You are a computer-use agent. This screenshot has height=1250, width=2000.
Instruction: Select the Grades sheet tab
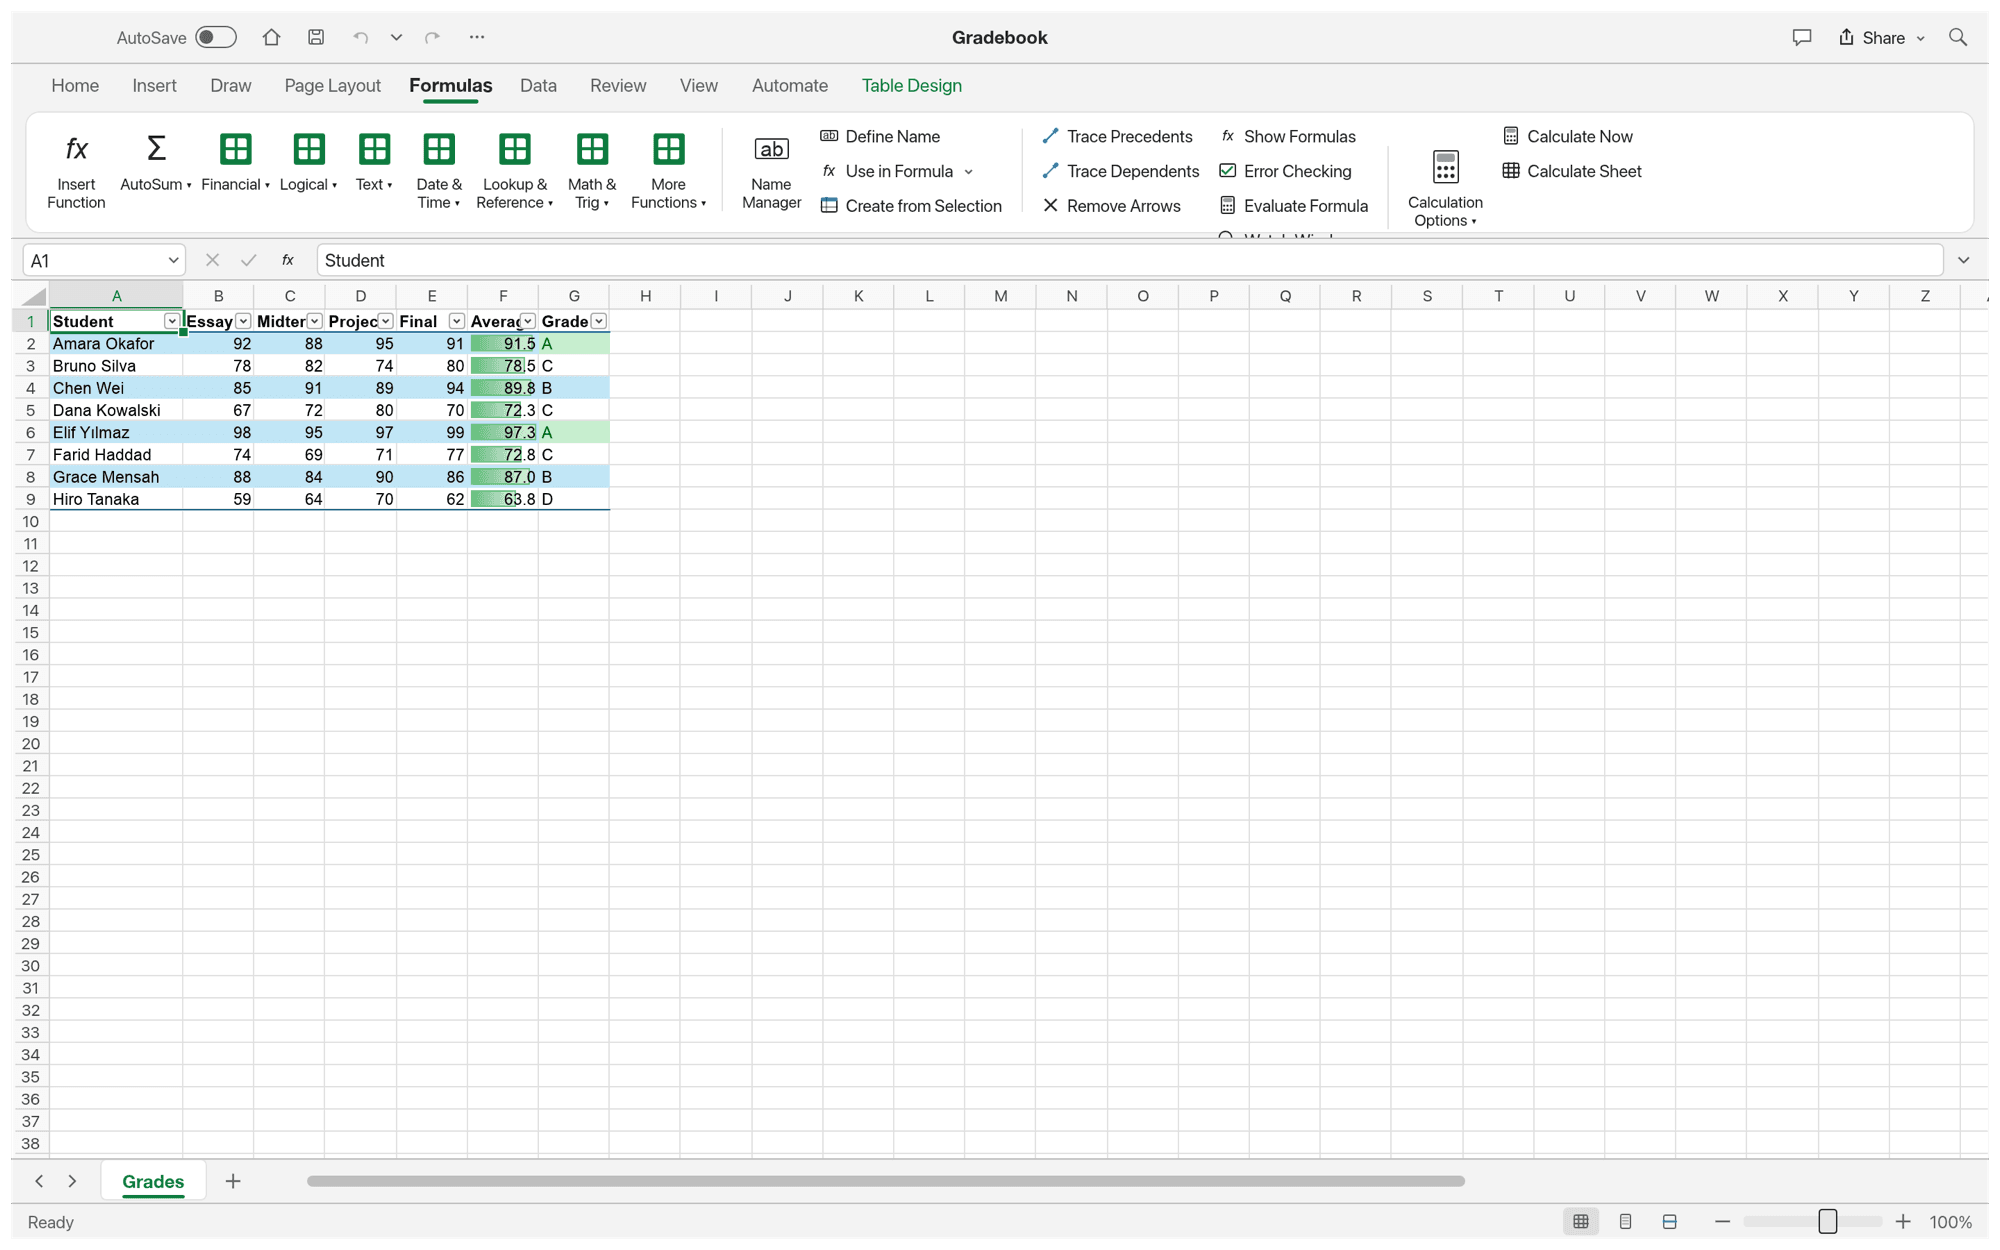153,1181
